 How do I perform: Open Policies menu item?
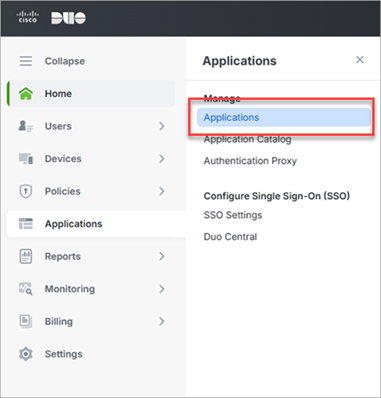[91, 191]
